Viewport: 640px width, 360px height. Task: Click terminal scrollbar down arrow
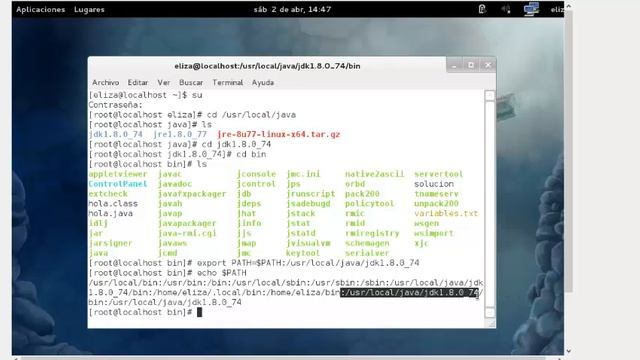(490, 313)
